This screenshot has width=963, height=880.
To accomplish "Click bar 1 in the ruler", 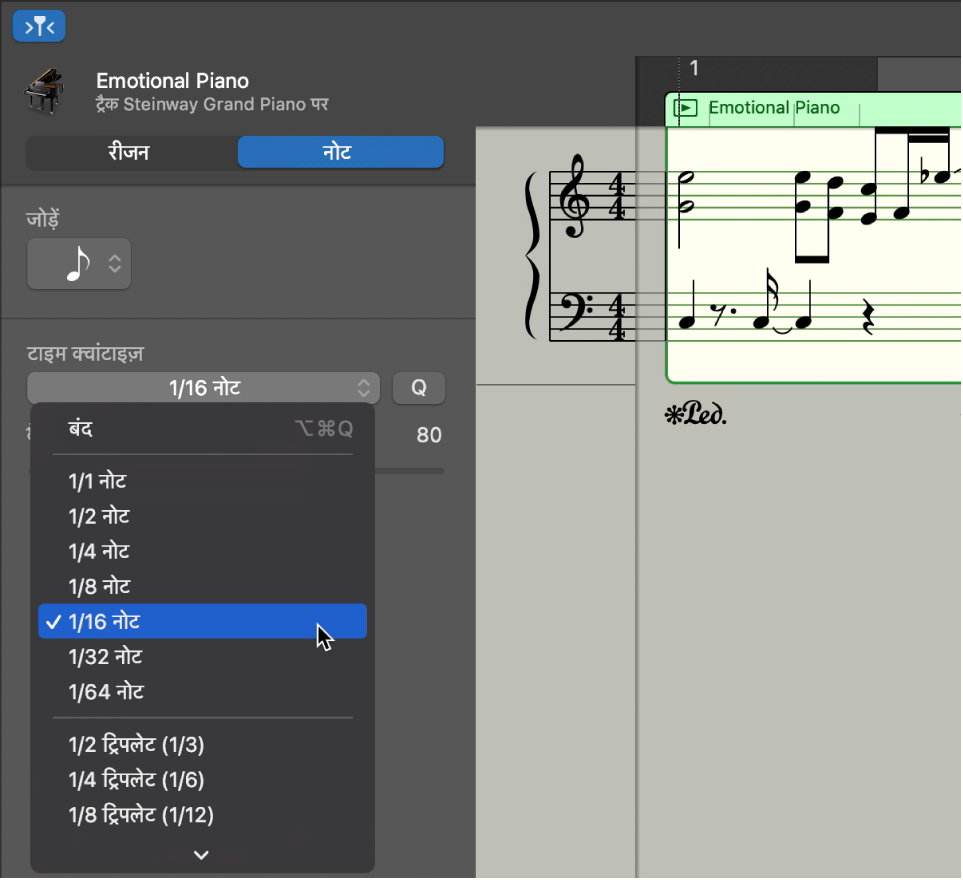I will 694,68.
